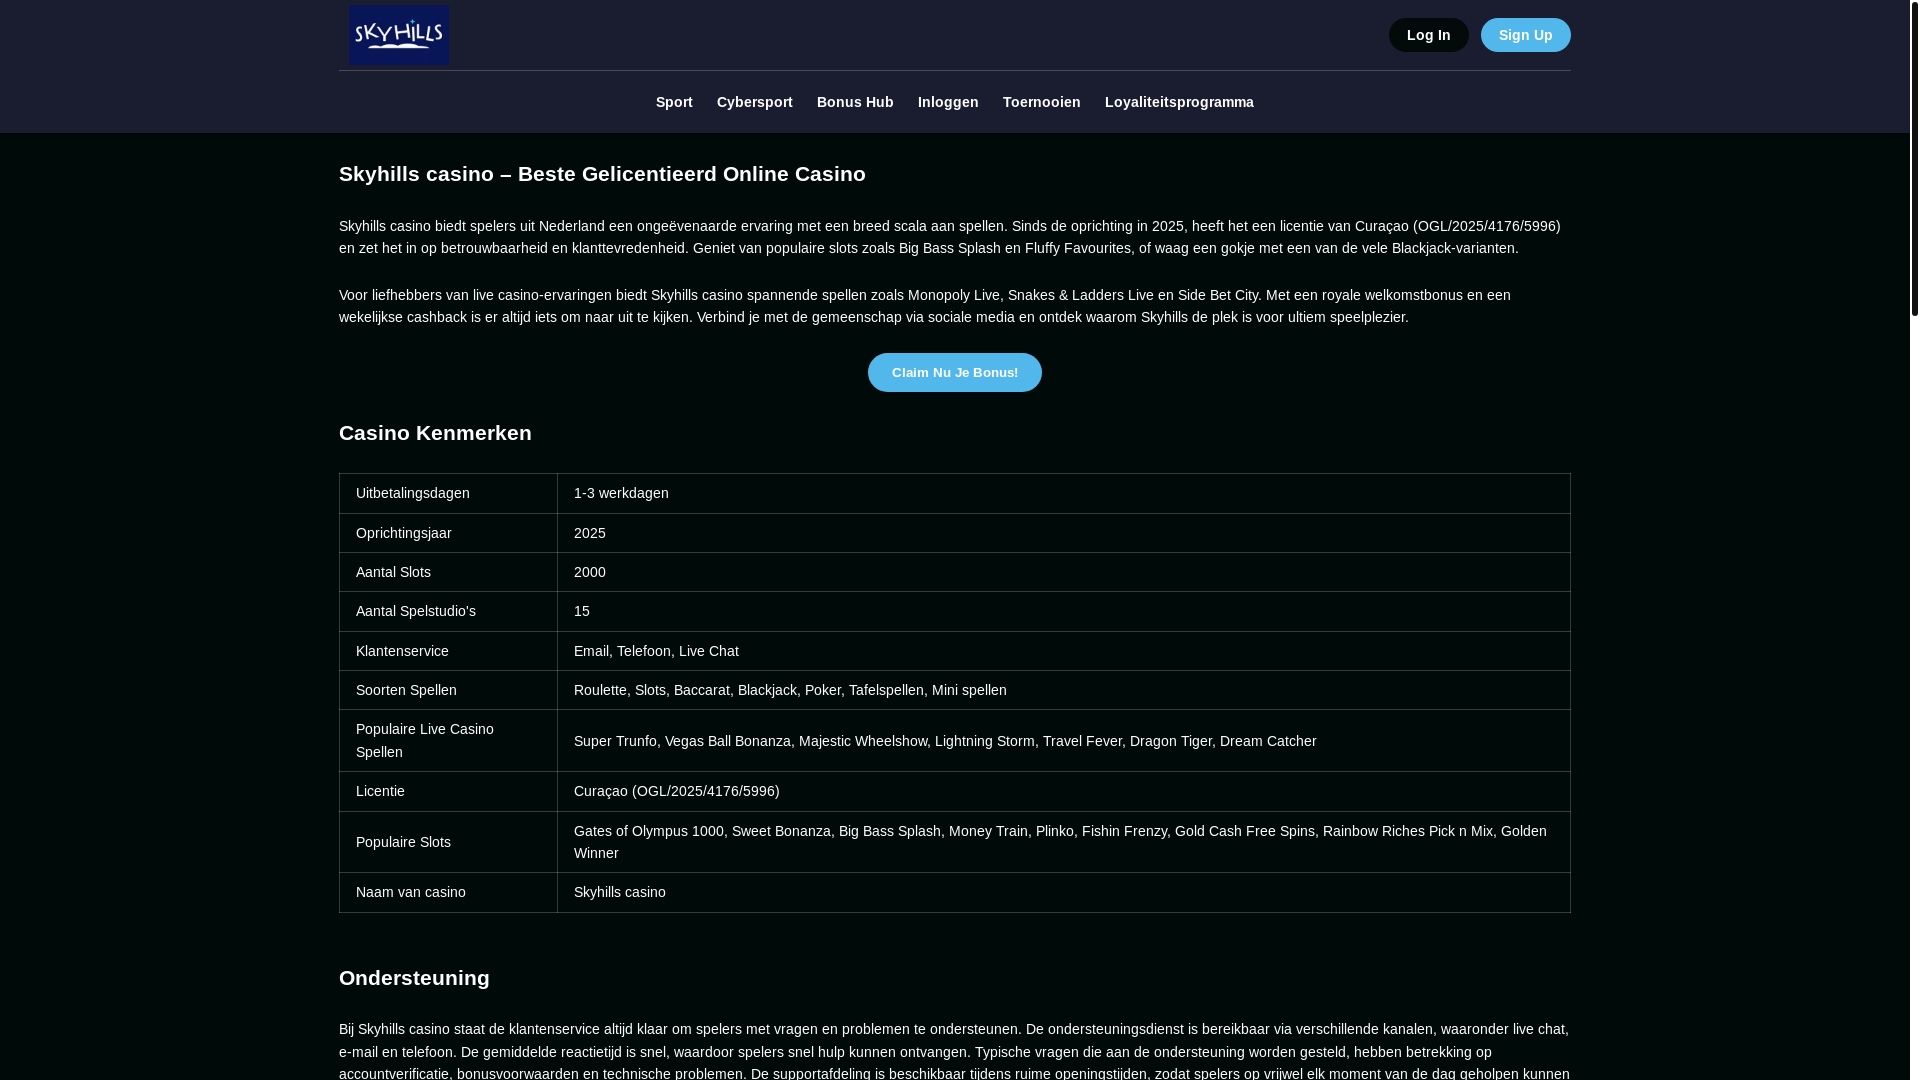1920x1080 pixels.
Task: Click paragraph about live casino-ervaringen
Action: click(x=925, y=306)
